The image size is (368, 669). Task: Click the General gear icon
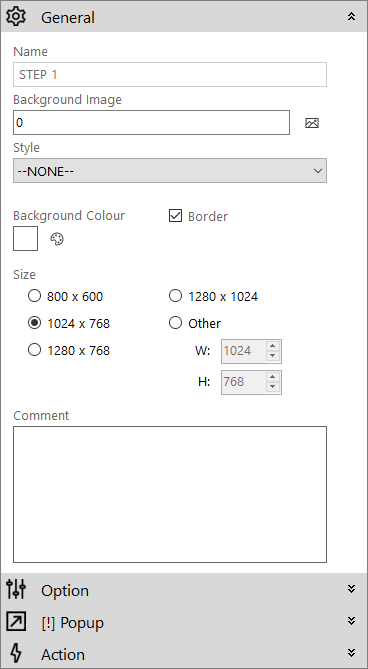16,17
